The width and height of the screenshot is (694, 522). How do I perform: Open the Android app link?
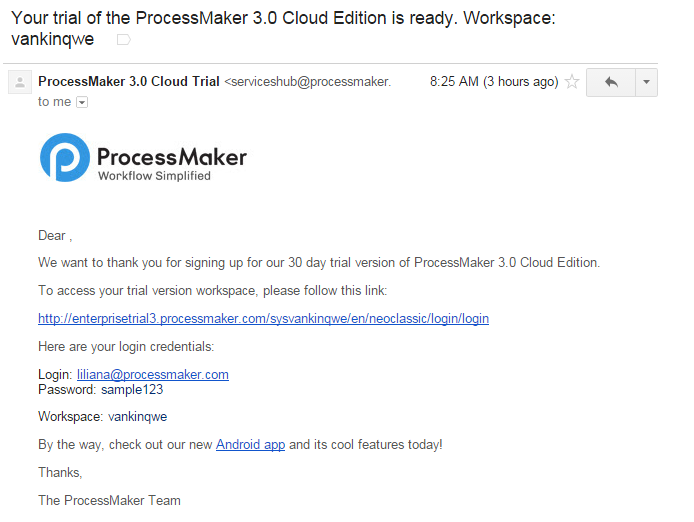coord(251,445)
